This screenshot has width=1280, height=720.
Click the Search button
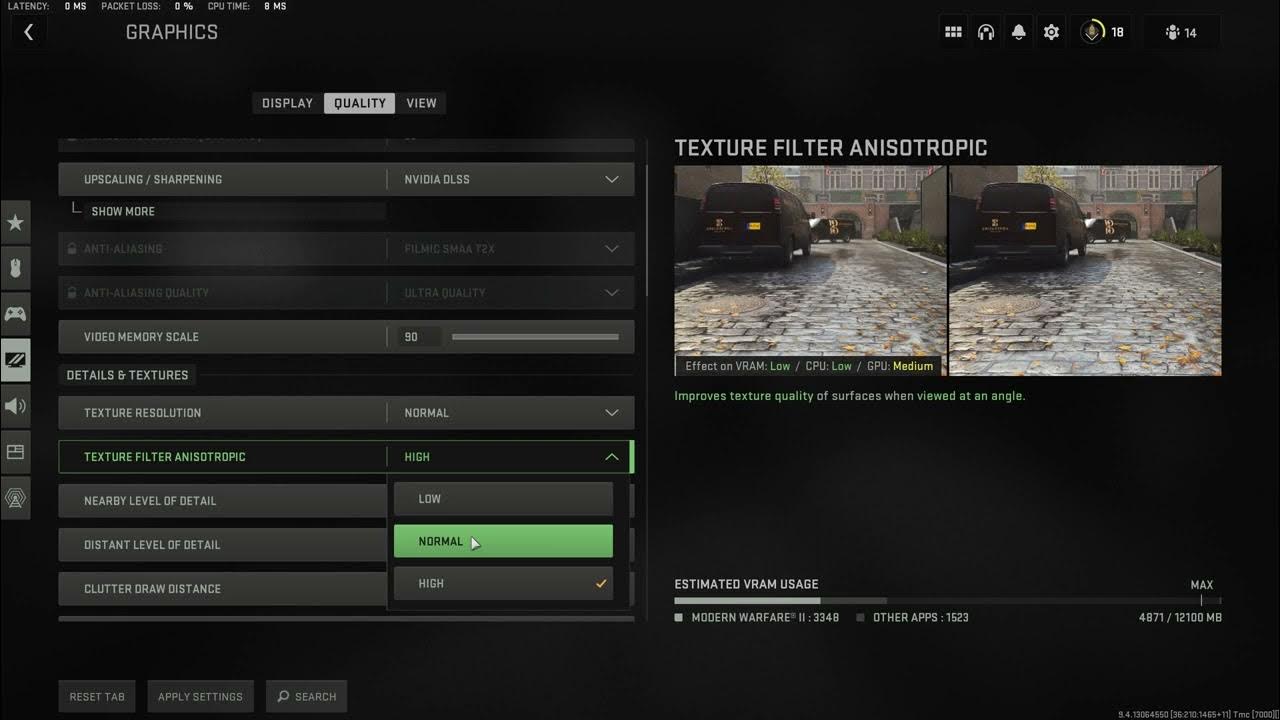306,697
